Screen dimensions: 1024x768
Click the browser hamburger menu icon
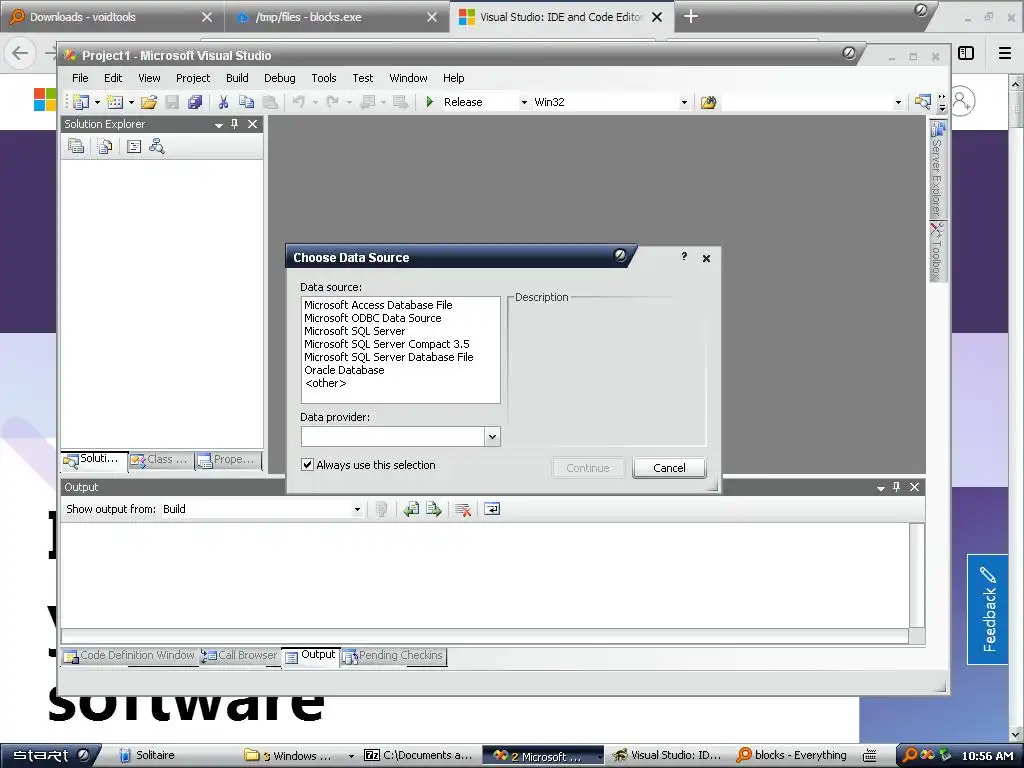pos(1005,53)
